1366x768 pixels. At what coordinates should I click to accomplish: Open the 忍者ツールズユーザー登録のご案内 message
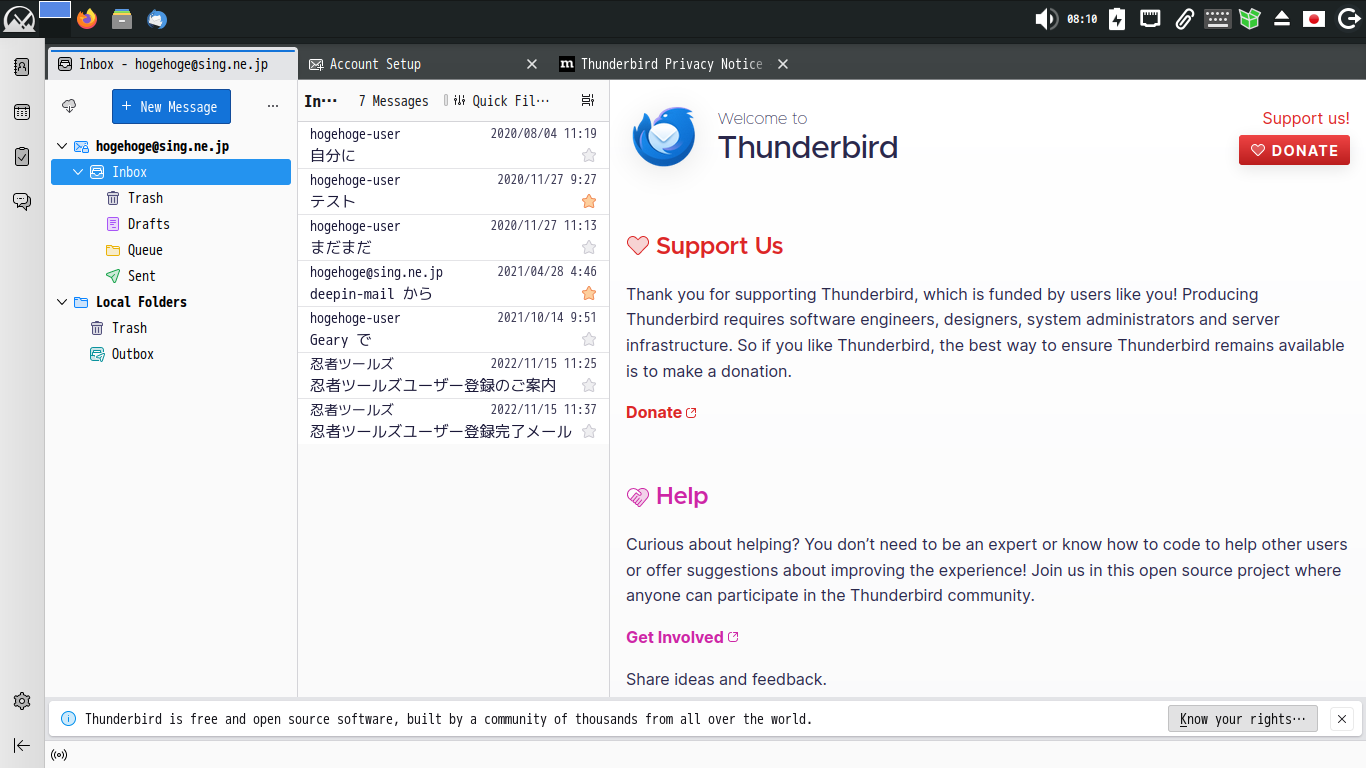pos(453,376)
